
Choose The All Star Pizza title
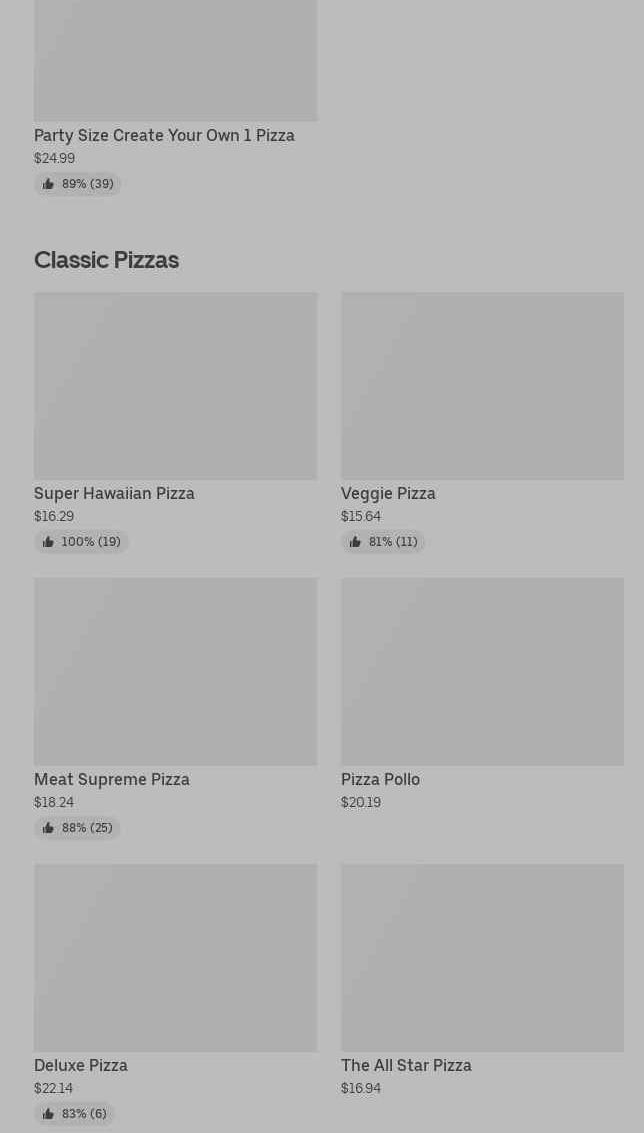pos(406,1065)
